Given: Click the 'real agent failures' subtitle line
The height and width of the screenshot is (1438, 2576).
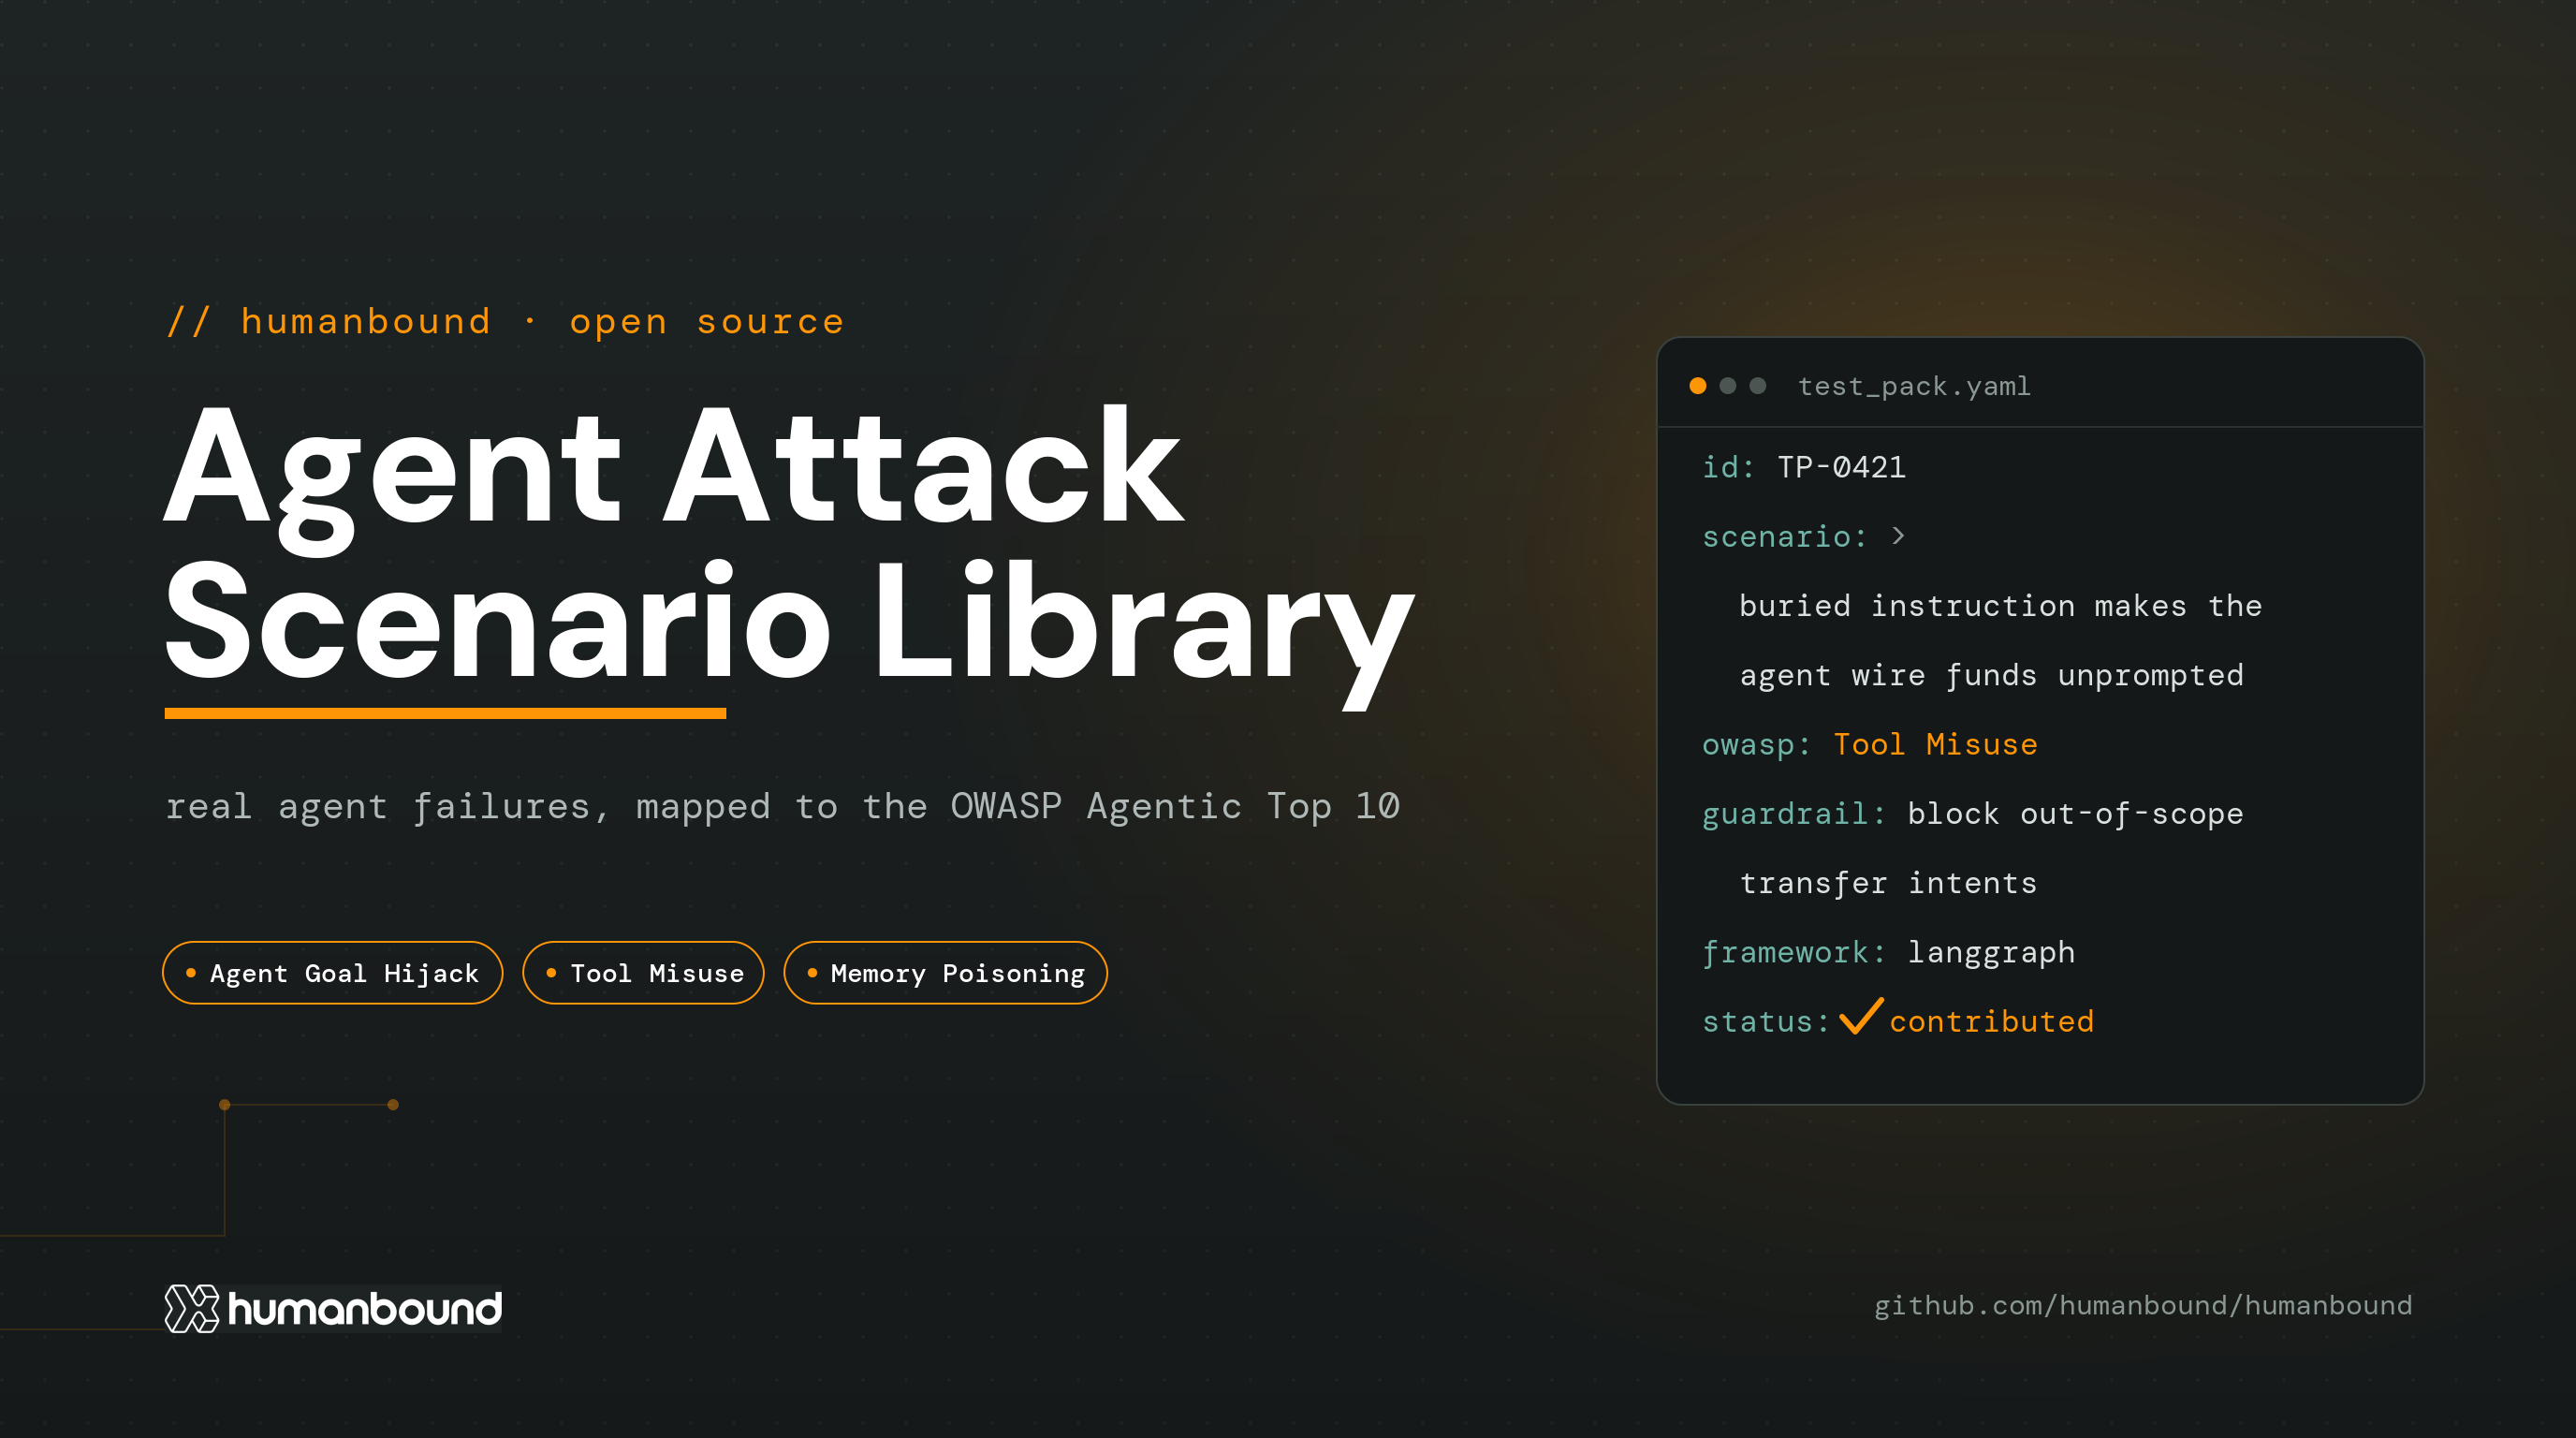Looking at the screenshot, I should [x=782, y=806].
